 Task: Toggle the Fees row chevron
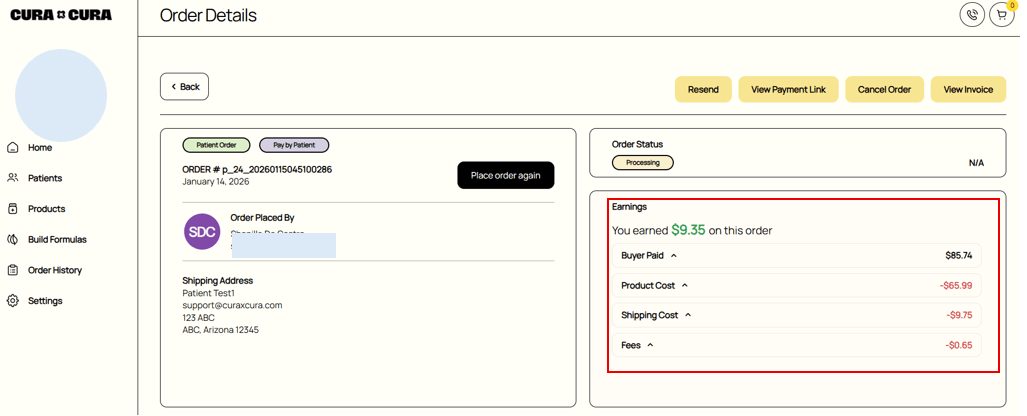[x=650, y=346]
